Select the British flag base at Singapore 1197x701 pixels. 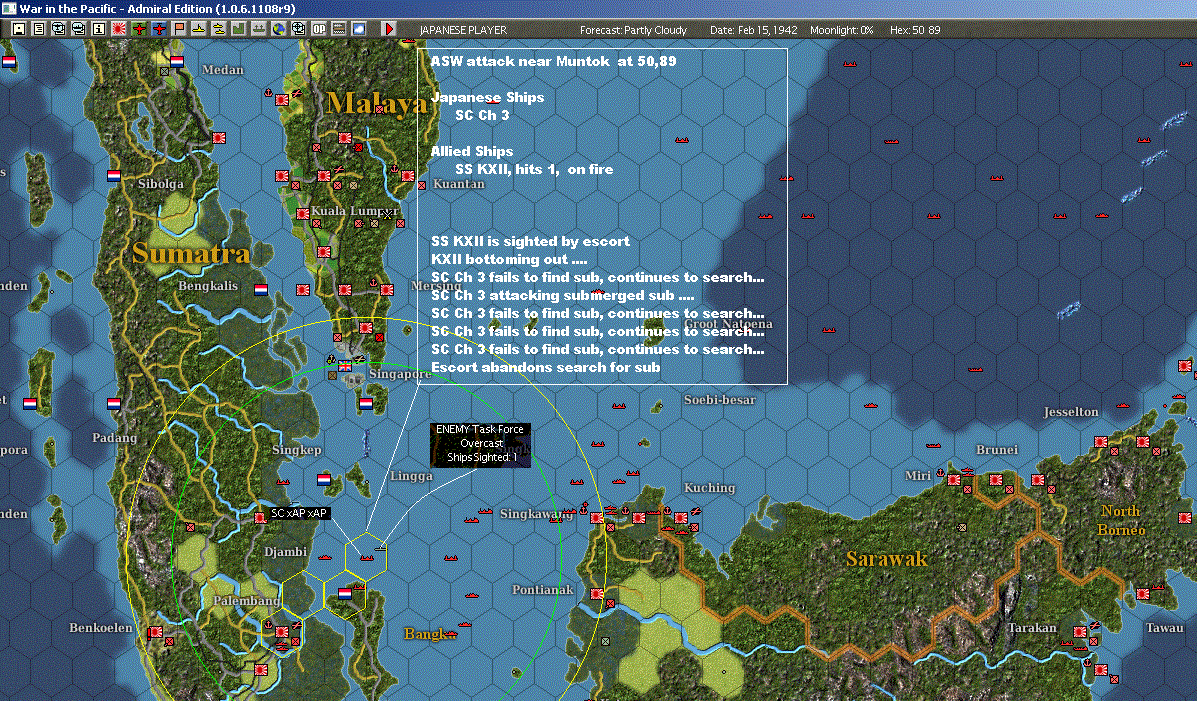[x=345, y=366]
